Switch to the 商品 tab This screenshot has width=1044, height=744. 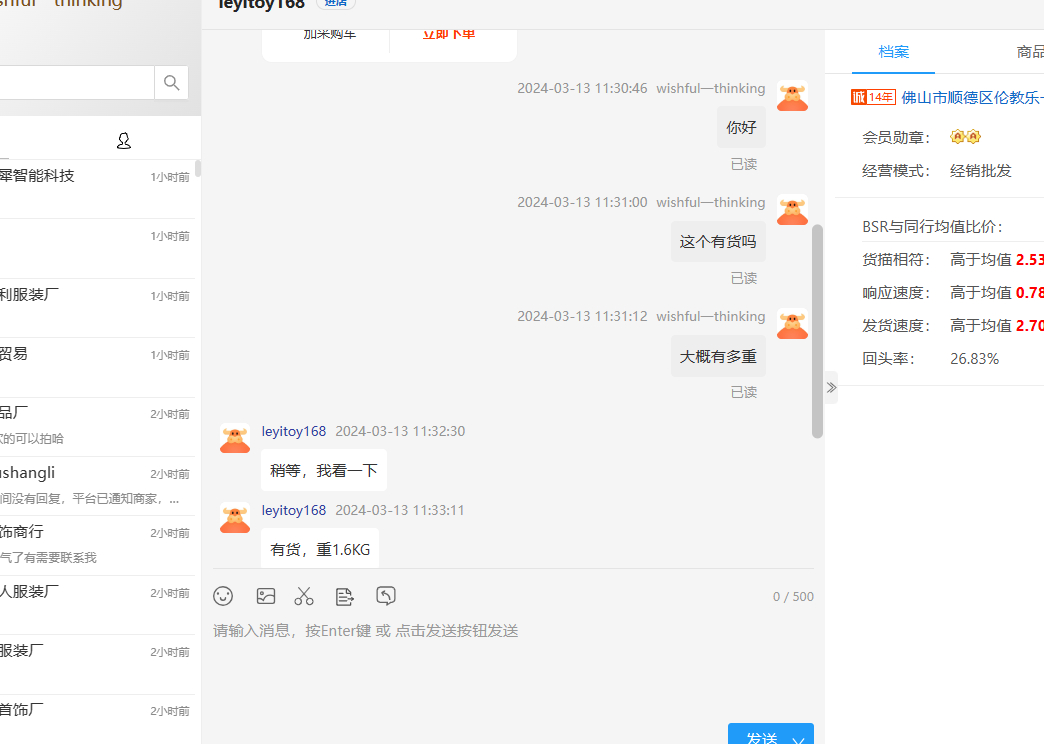tap(1029, 52)
